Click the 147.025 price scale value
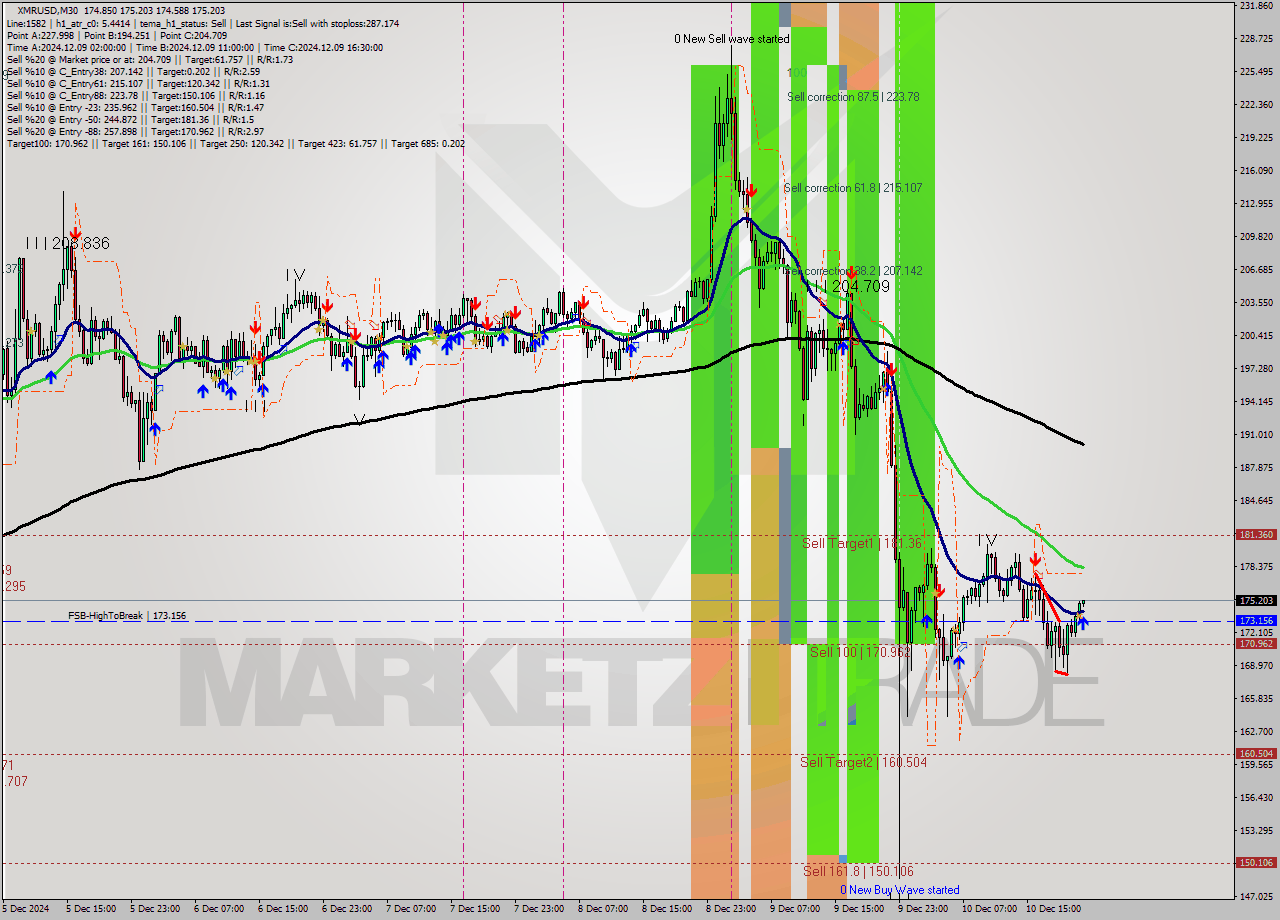Screen dimensions: 1280x920 1256,896
